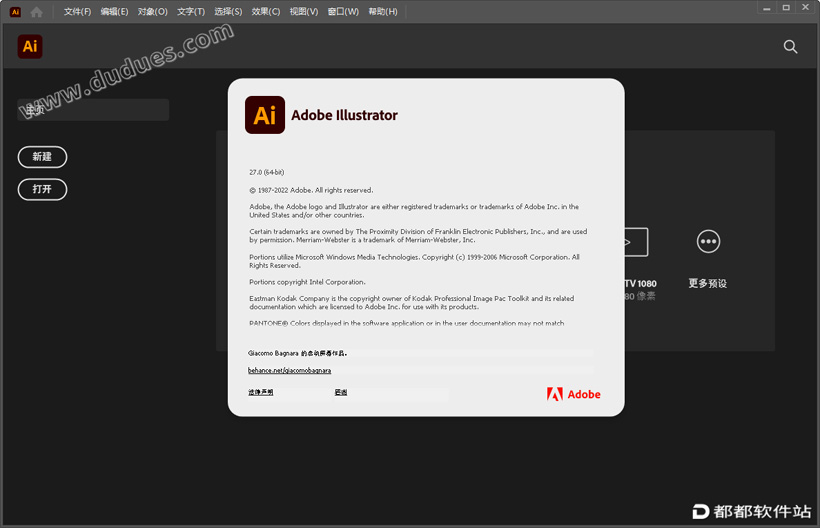Select the TV 1080 preset icon
Image resolution: width=820 pixels, height=528 pixels.
pos(636,242)
